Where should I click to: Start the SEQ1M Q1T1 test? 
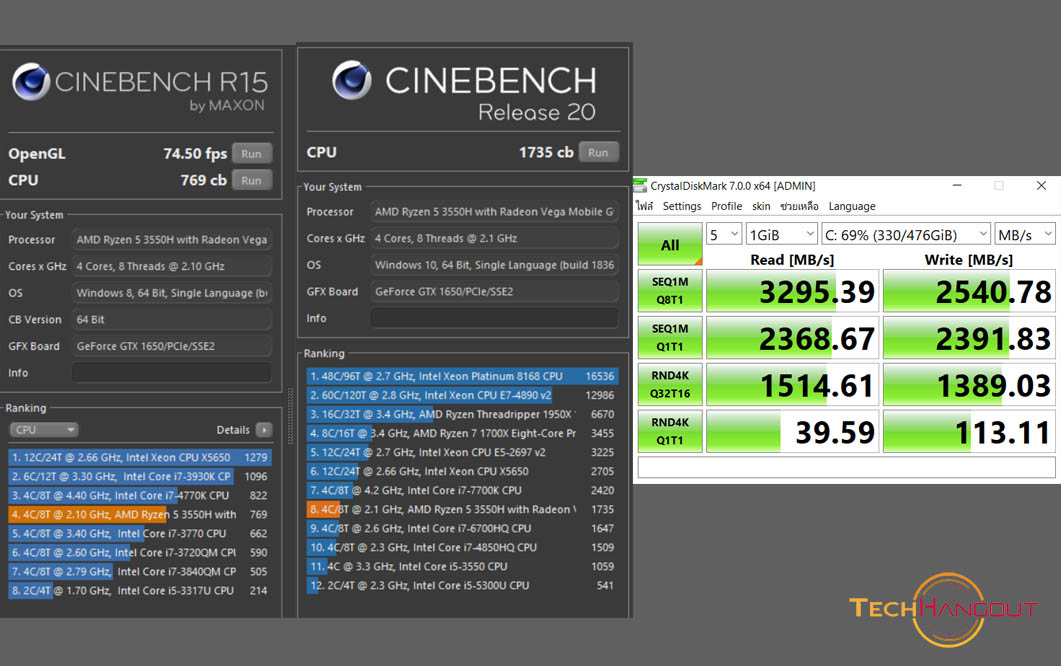pos(670,338)
